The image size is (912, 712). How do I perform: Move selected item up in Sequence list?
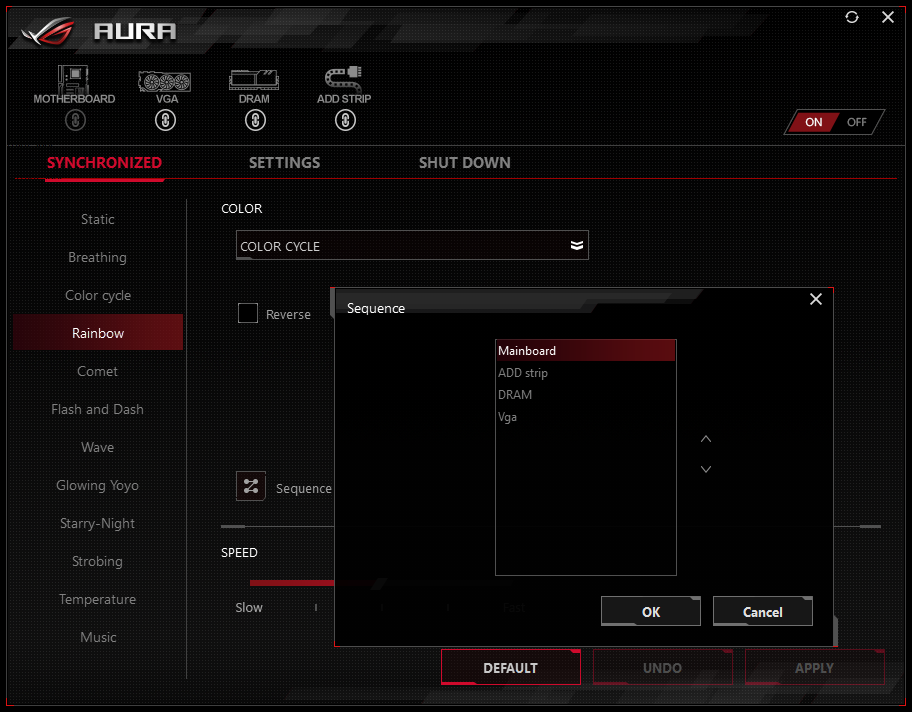(x=706, y=439)
